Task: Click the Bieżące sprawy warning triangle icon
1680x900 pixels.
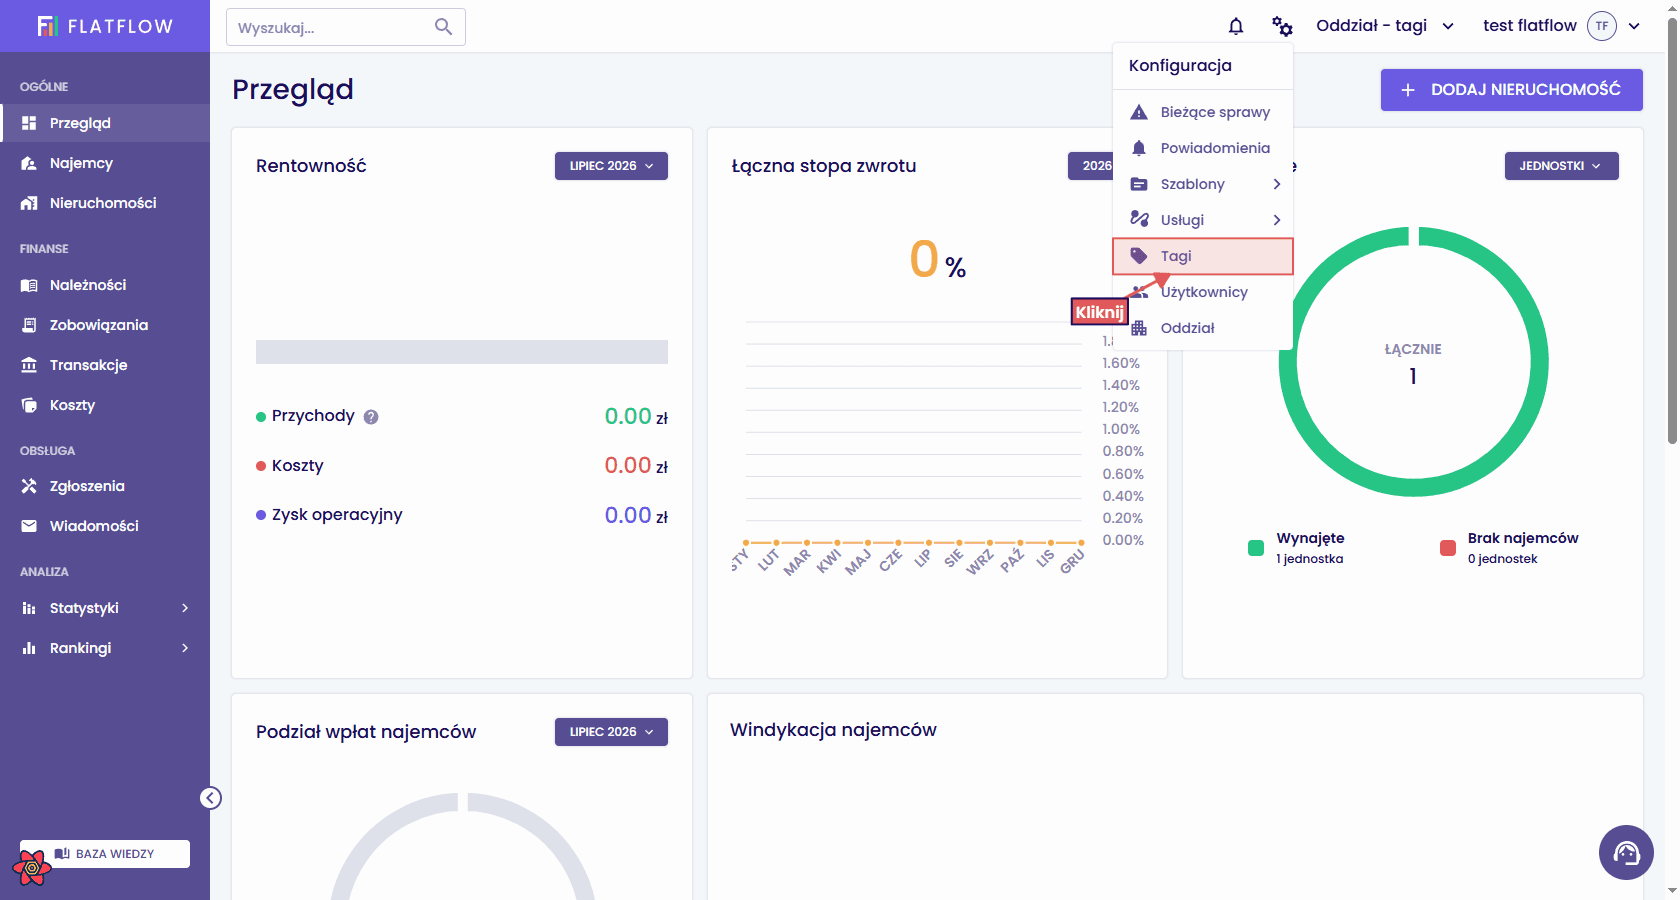Action: click(1139, 112)
